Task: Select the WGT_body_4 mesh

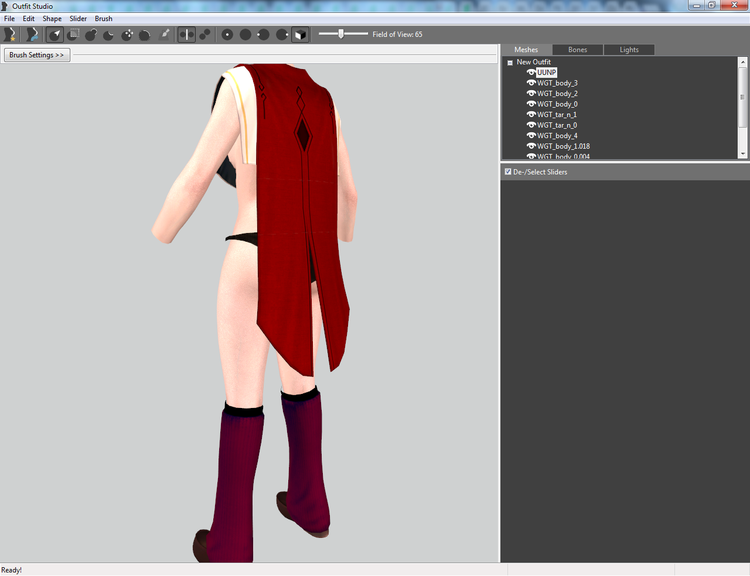Action: pos(557,136)
